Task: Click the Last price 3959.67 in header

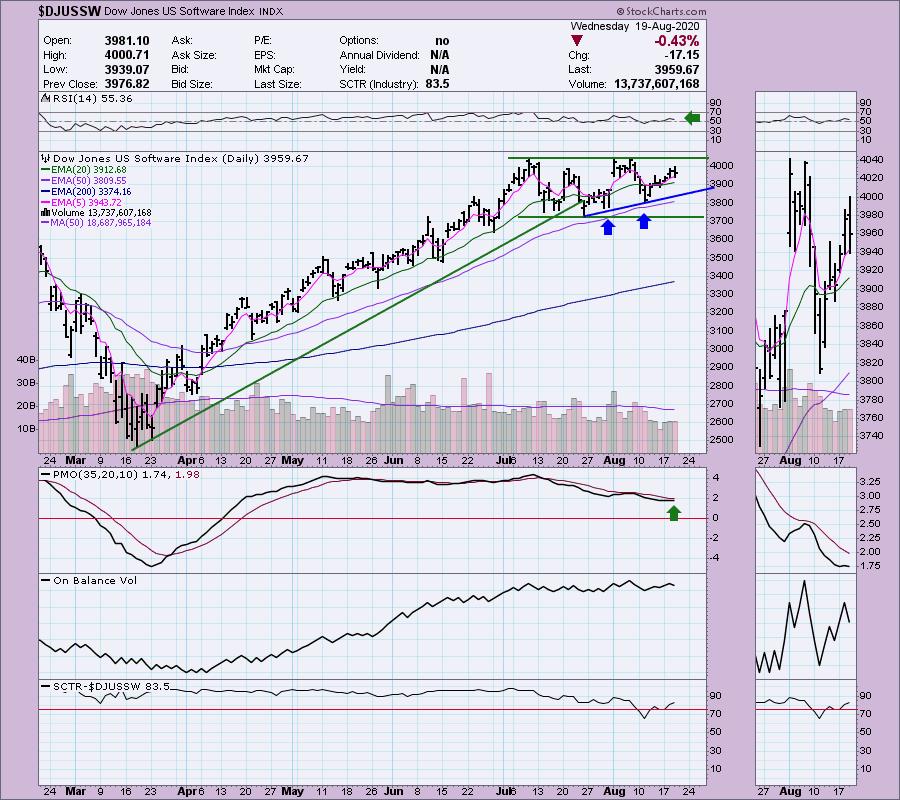Action: coord(677,69)
